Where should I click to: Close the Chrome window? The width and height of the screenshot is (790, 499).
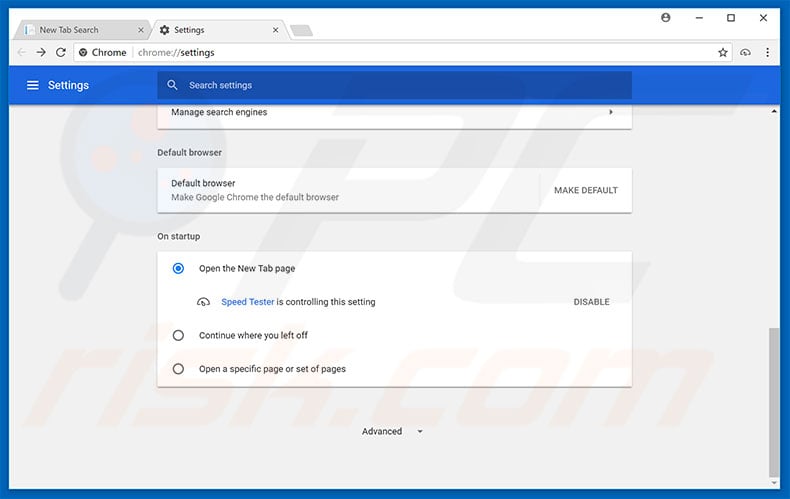763,18
